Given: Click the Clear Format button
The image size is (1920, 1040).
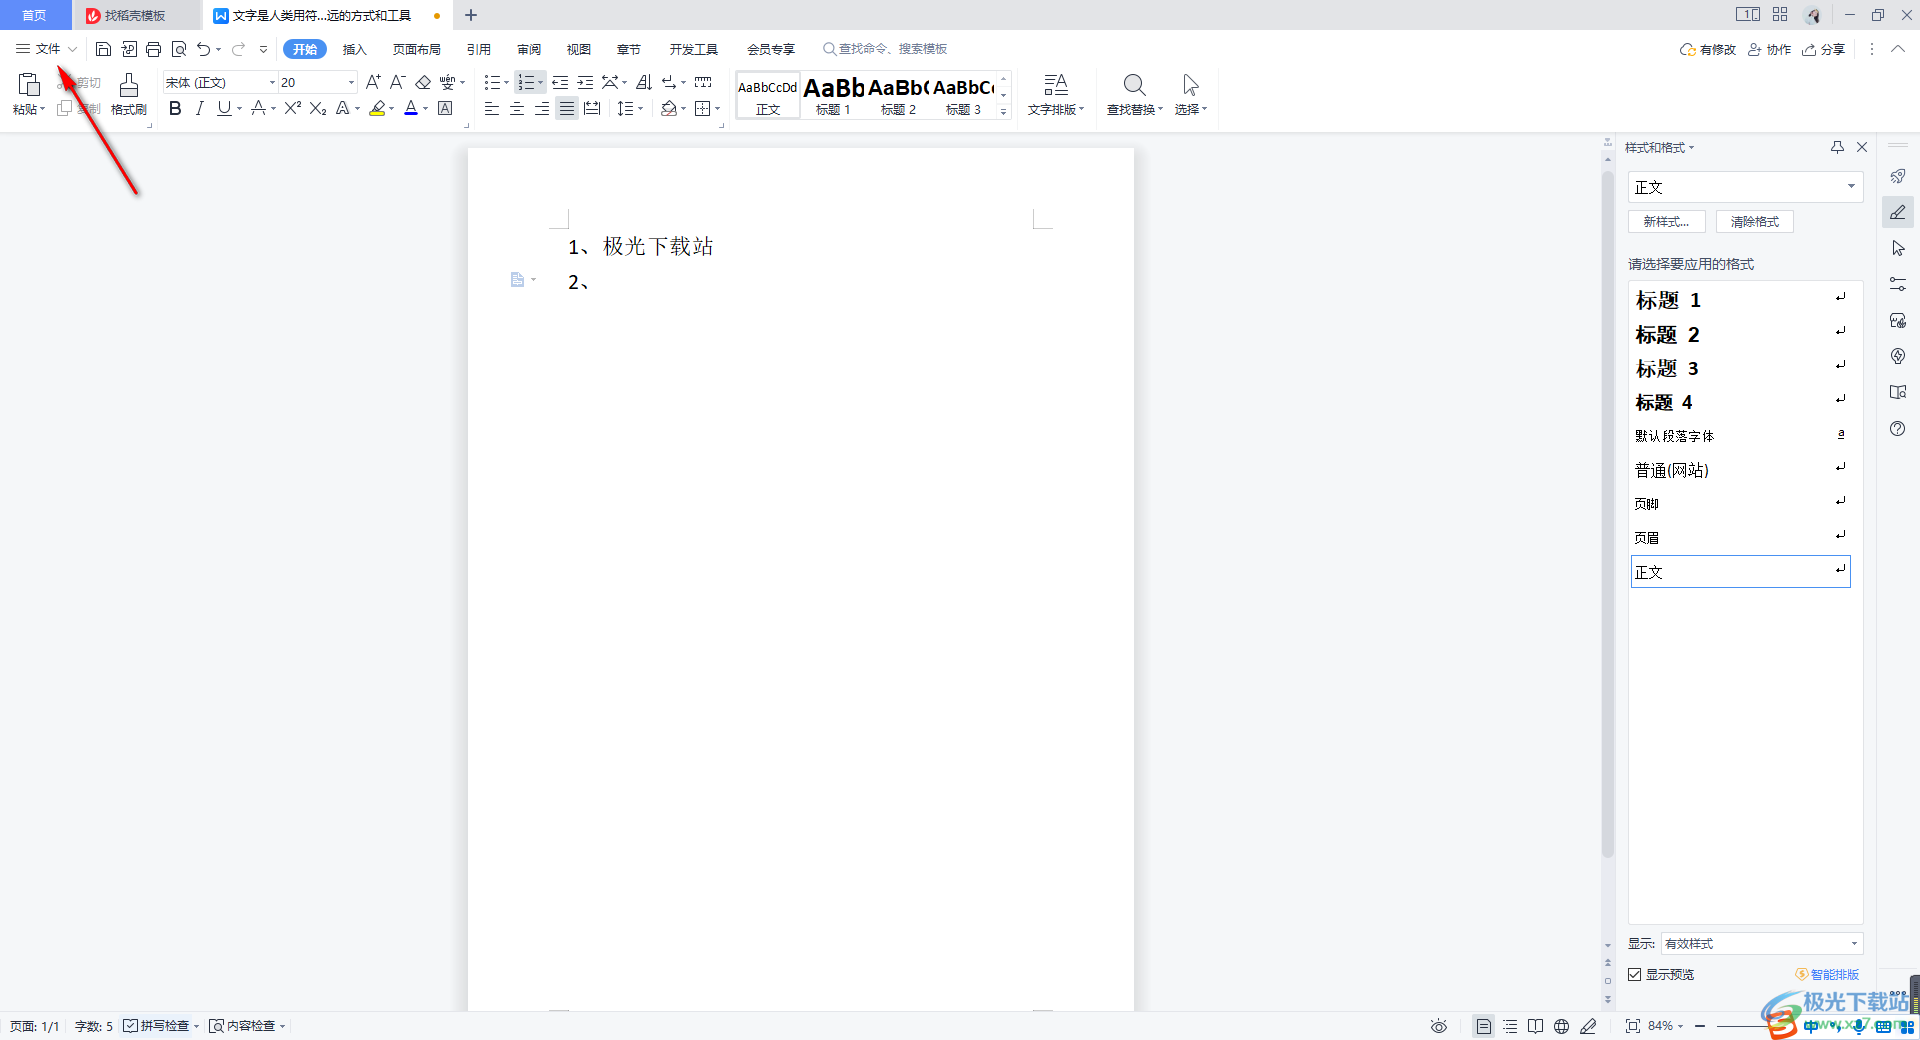Looking at the screenshot, I should [1755, 222].
